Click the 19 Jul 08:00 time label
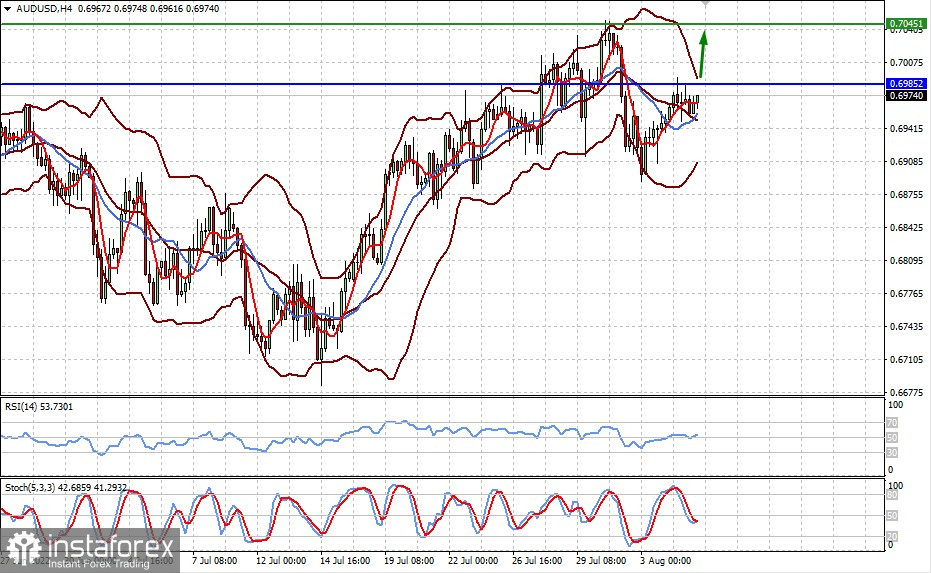The image size is (931, 573). [x=409, y=561]
